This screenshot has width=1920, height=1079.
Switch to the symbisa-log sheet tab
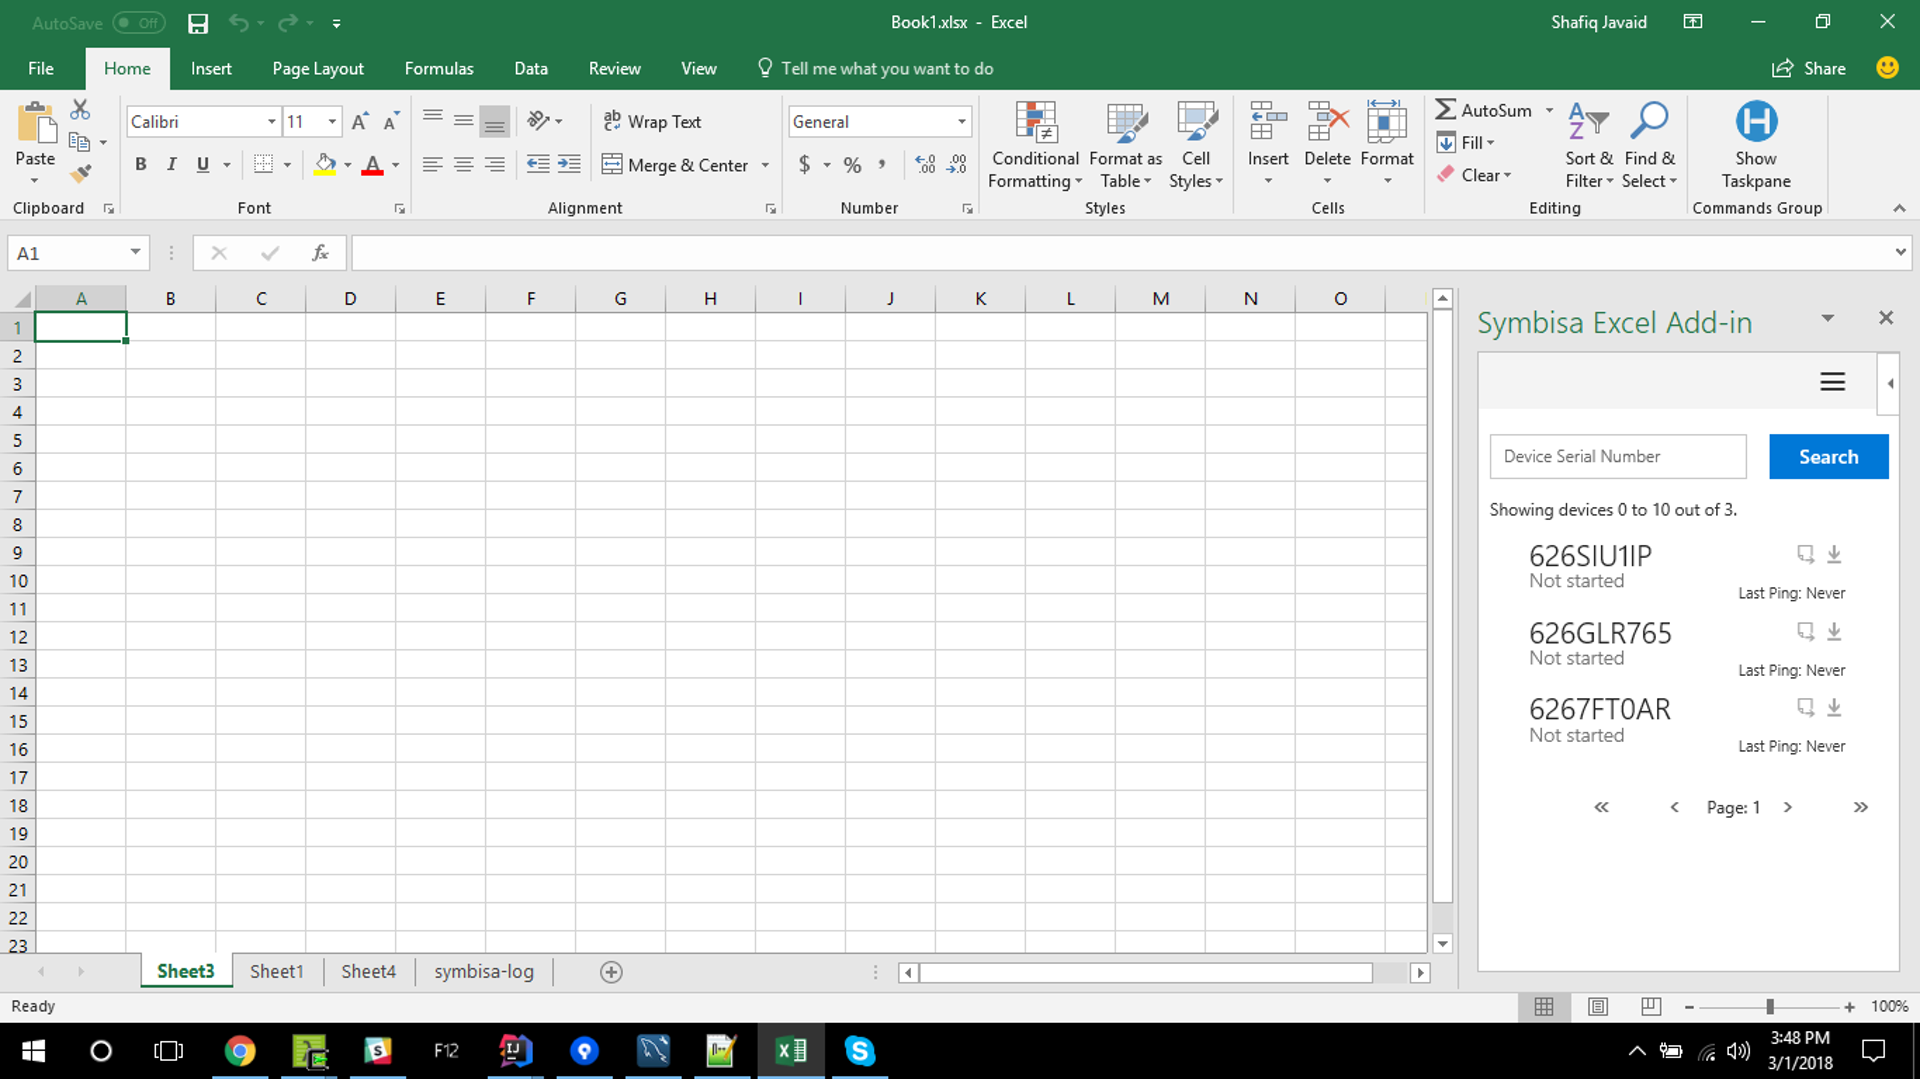[x=483, y=972]
